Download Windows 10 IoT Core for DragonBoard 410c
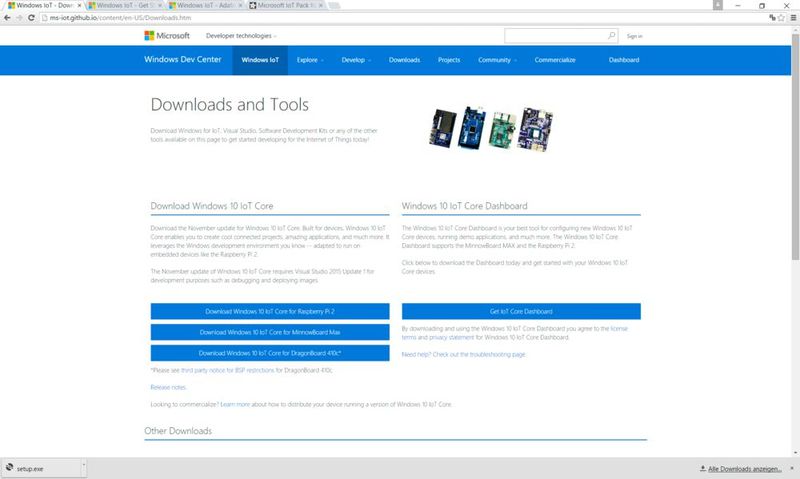Viewport: 800px width, 479px height. pos(270,353)
